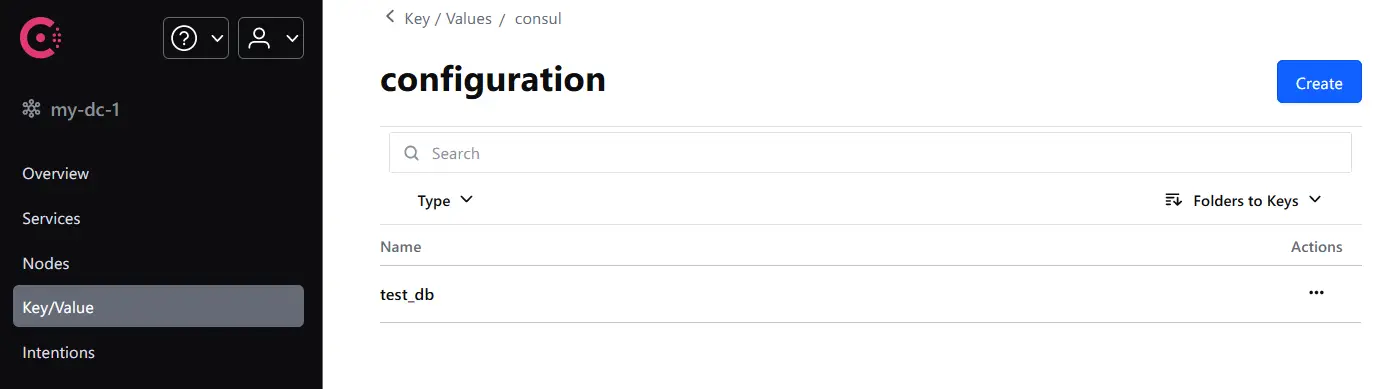
Task: Expand the chevron next to help icon
Action: [x=217, y=38]
